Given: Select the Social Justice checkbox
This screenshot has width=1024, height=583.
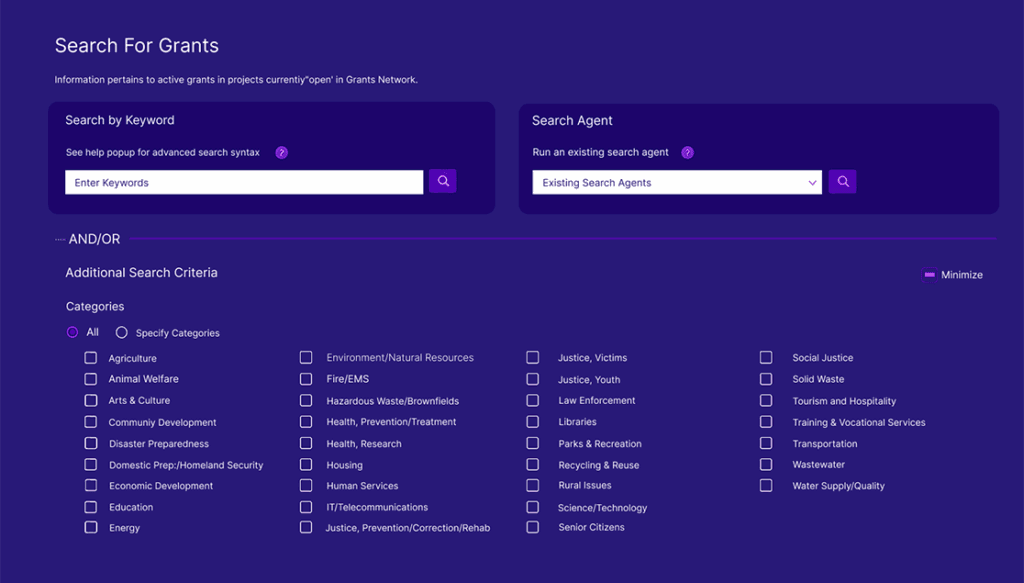Looking at the screenshot, I should point(766,357).
